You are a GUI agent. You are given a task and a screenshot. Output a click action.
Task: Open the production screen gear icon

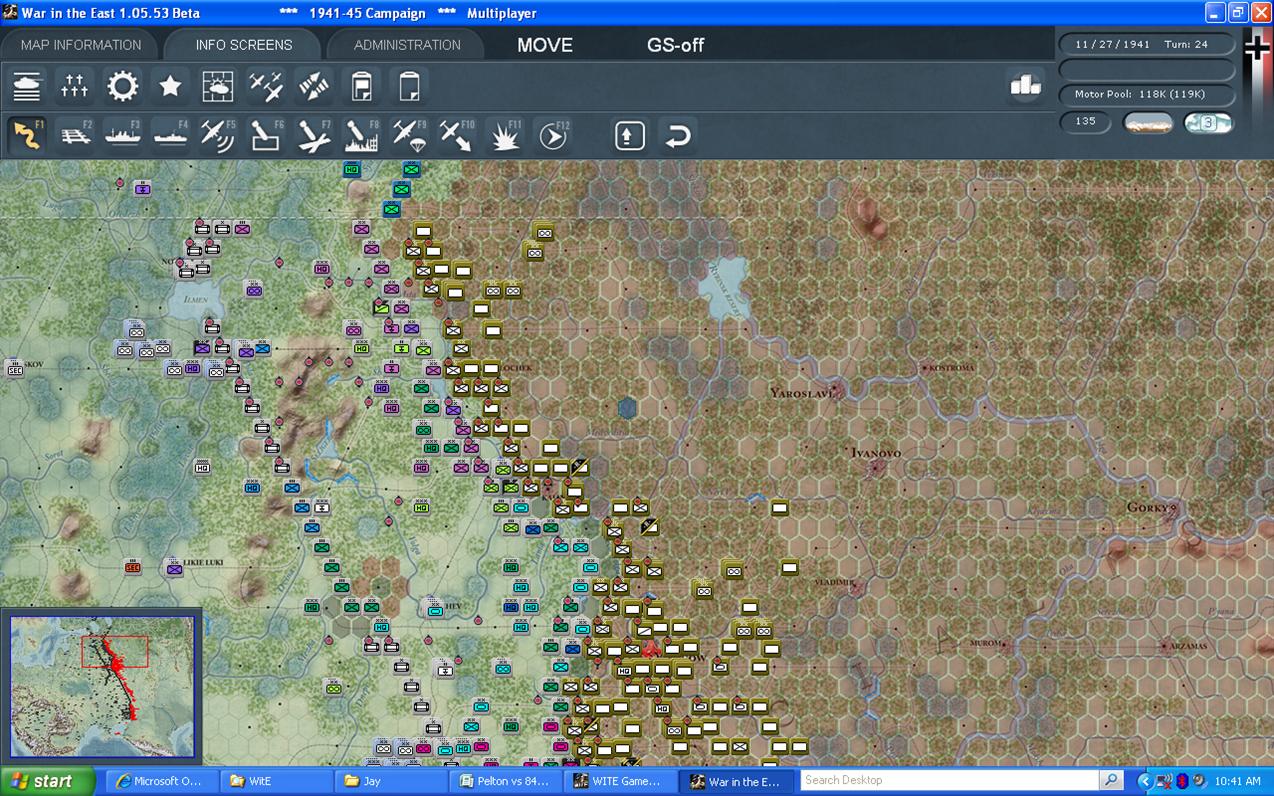(123, 86)
